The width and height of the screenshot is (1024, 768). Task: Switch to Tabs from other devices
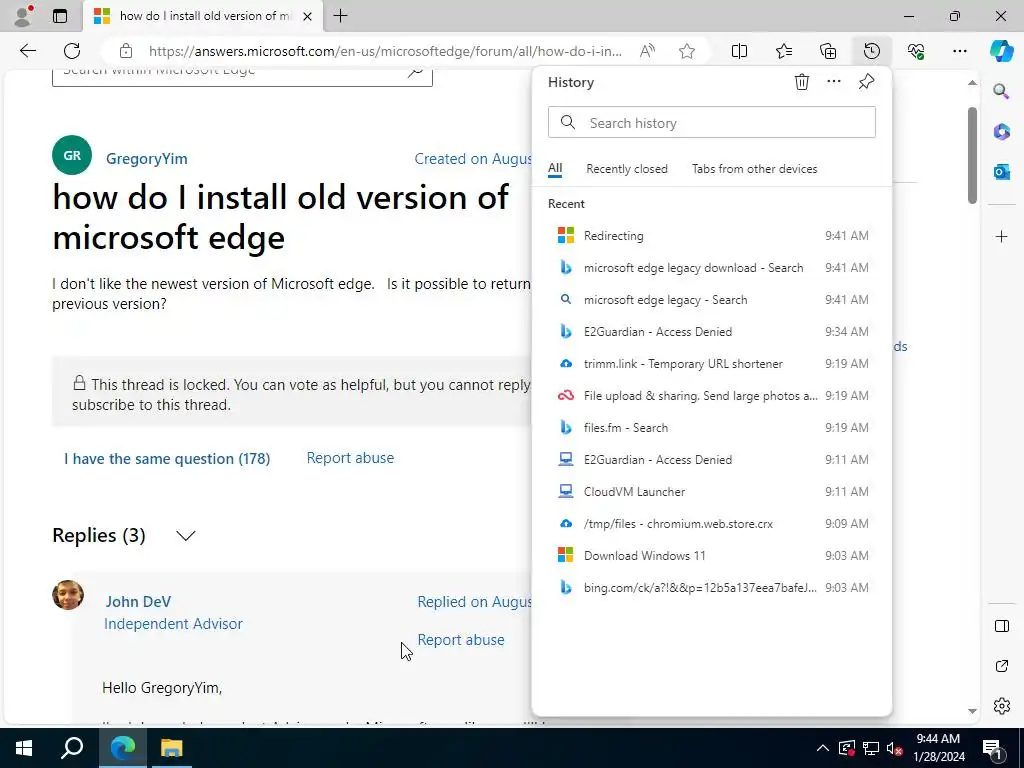click(x=754, y=168)
